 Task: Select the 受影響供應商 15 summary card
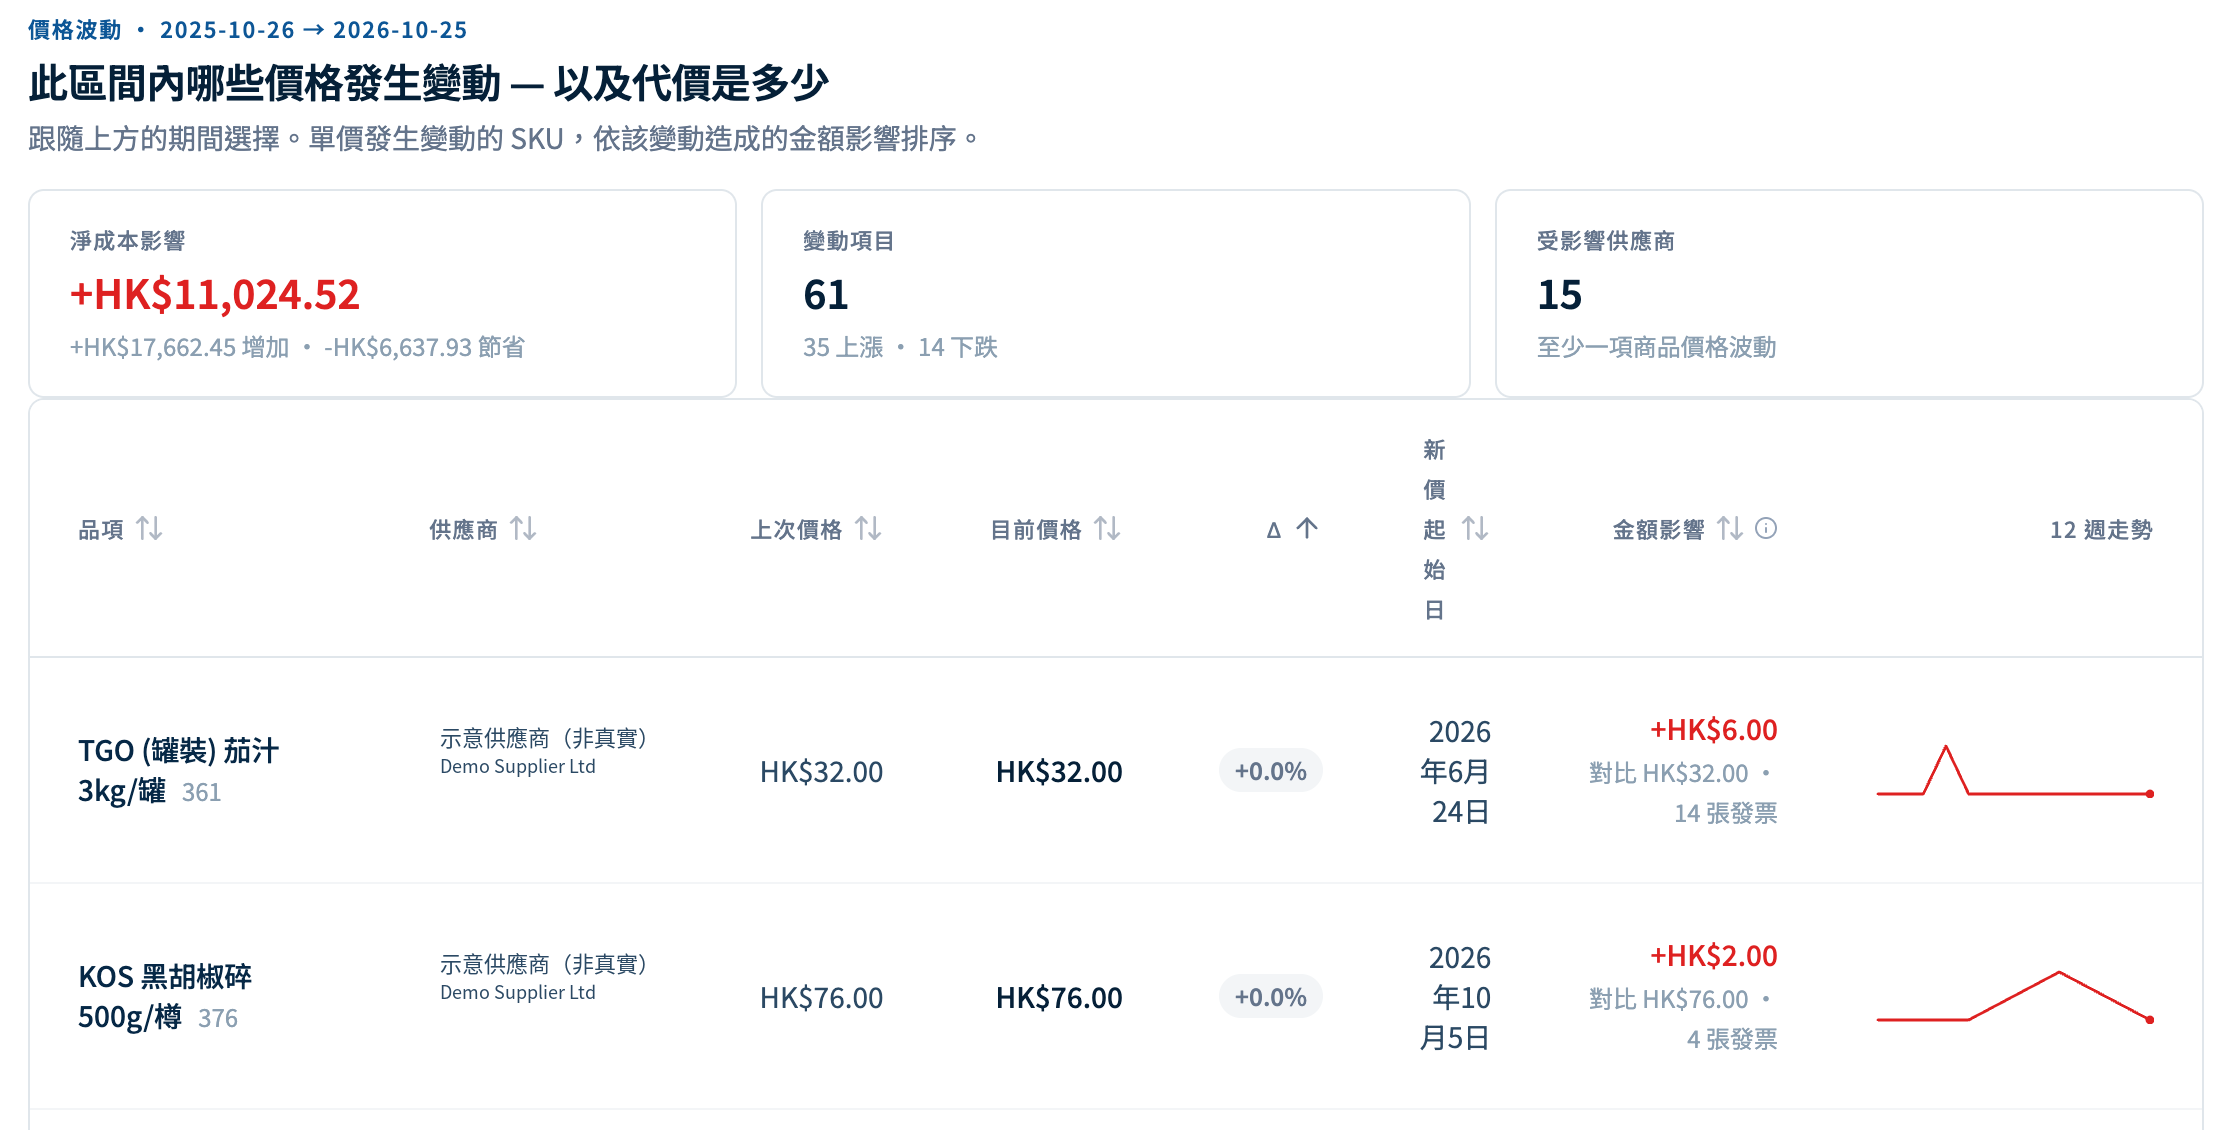click(1849, 293)
